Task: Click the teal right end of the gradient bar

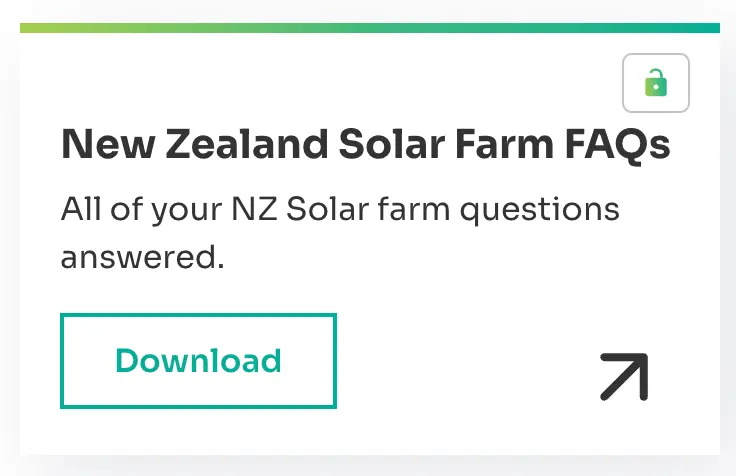Action: pyautogui.click(x=700, y=28)
